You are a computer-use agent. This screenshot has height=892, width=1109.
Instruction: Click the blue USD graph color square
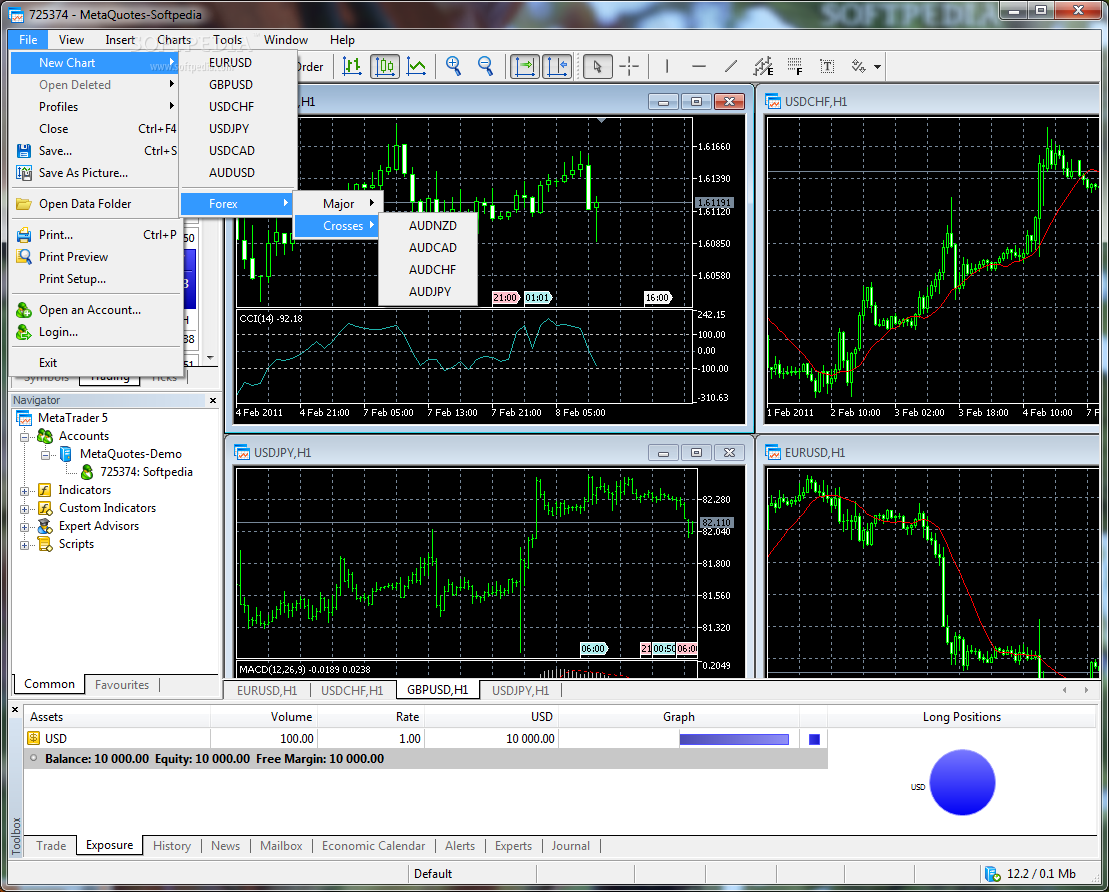coord(814,739)
